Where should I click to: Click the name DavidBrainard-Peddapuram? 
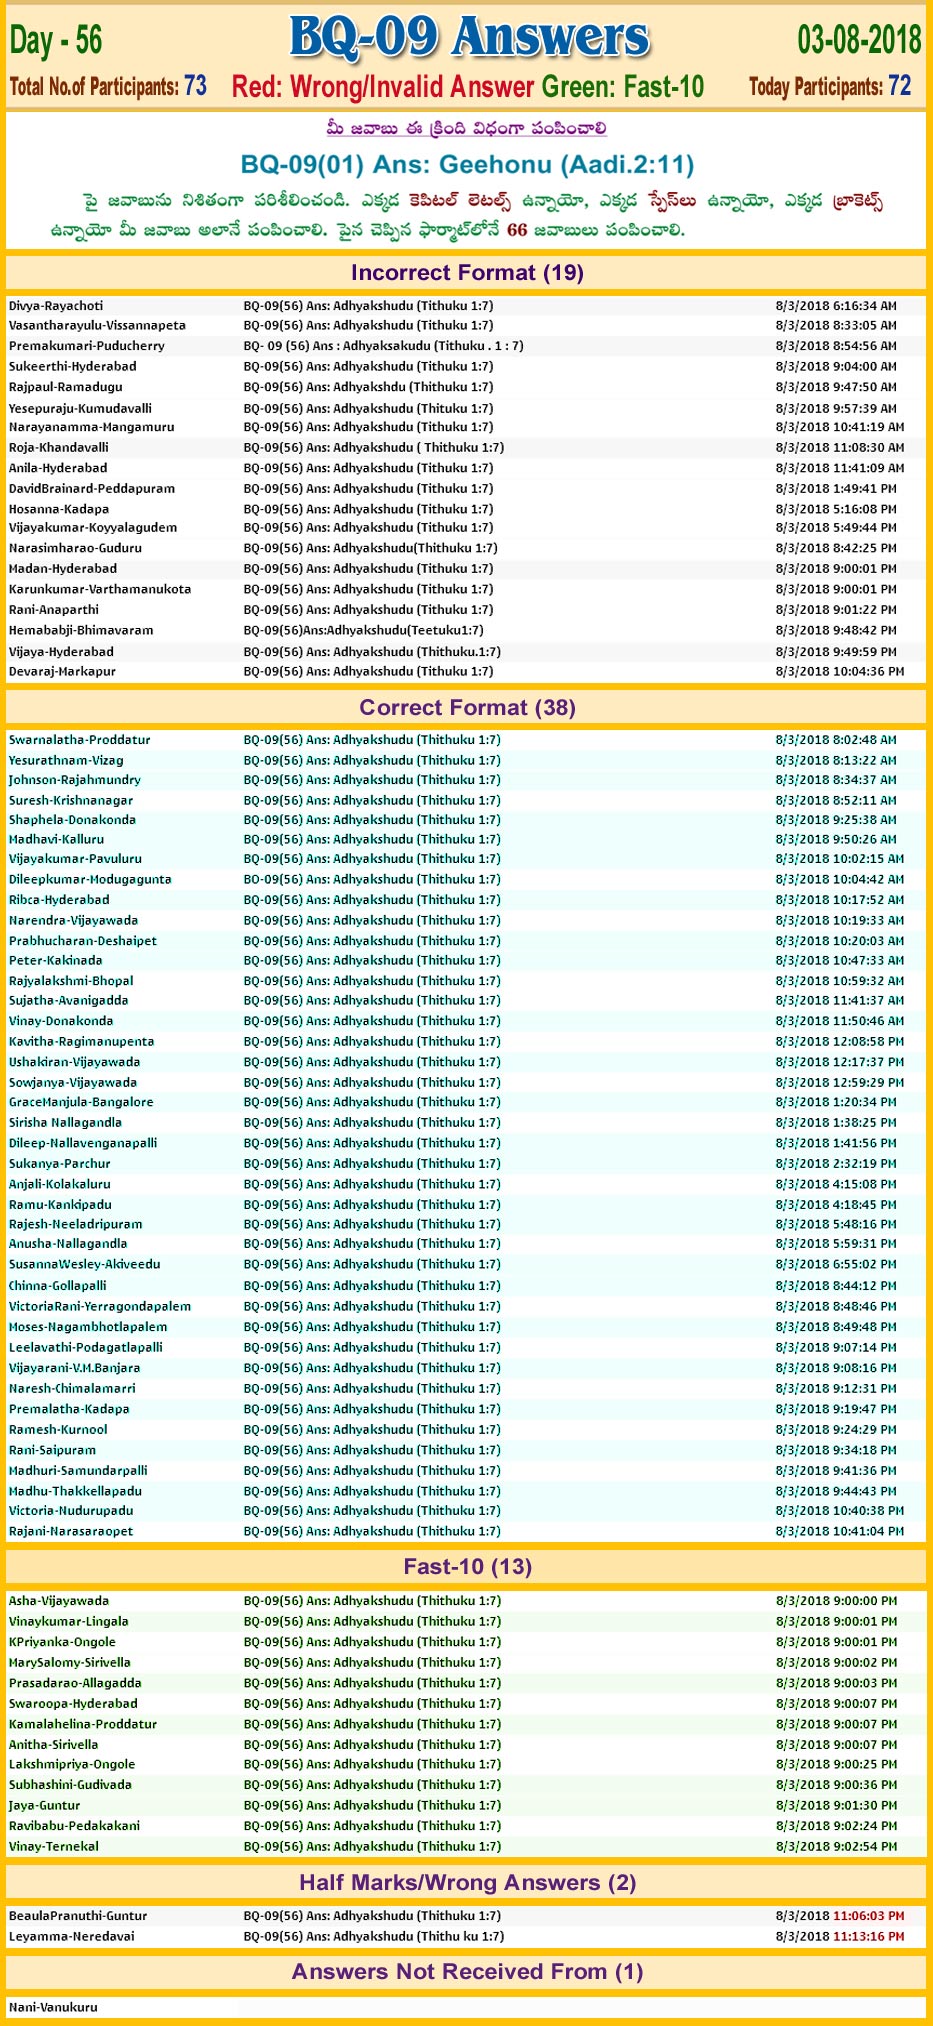pos(92,488)
